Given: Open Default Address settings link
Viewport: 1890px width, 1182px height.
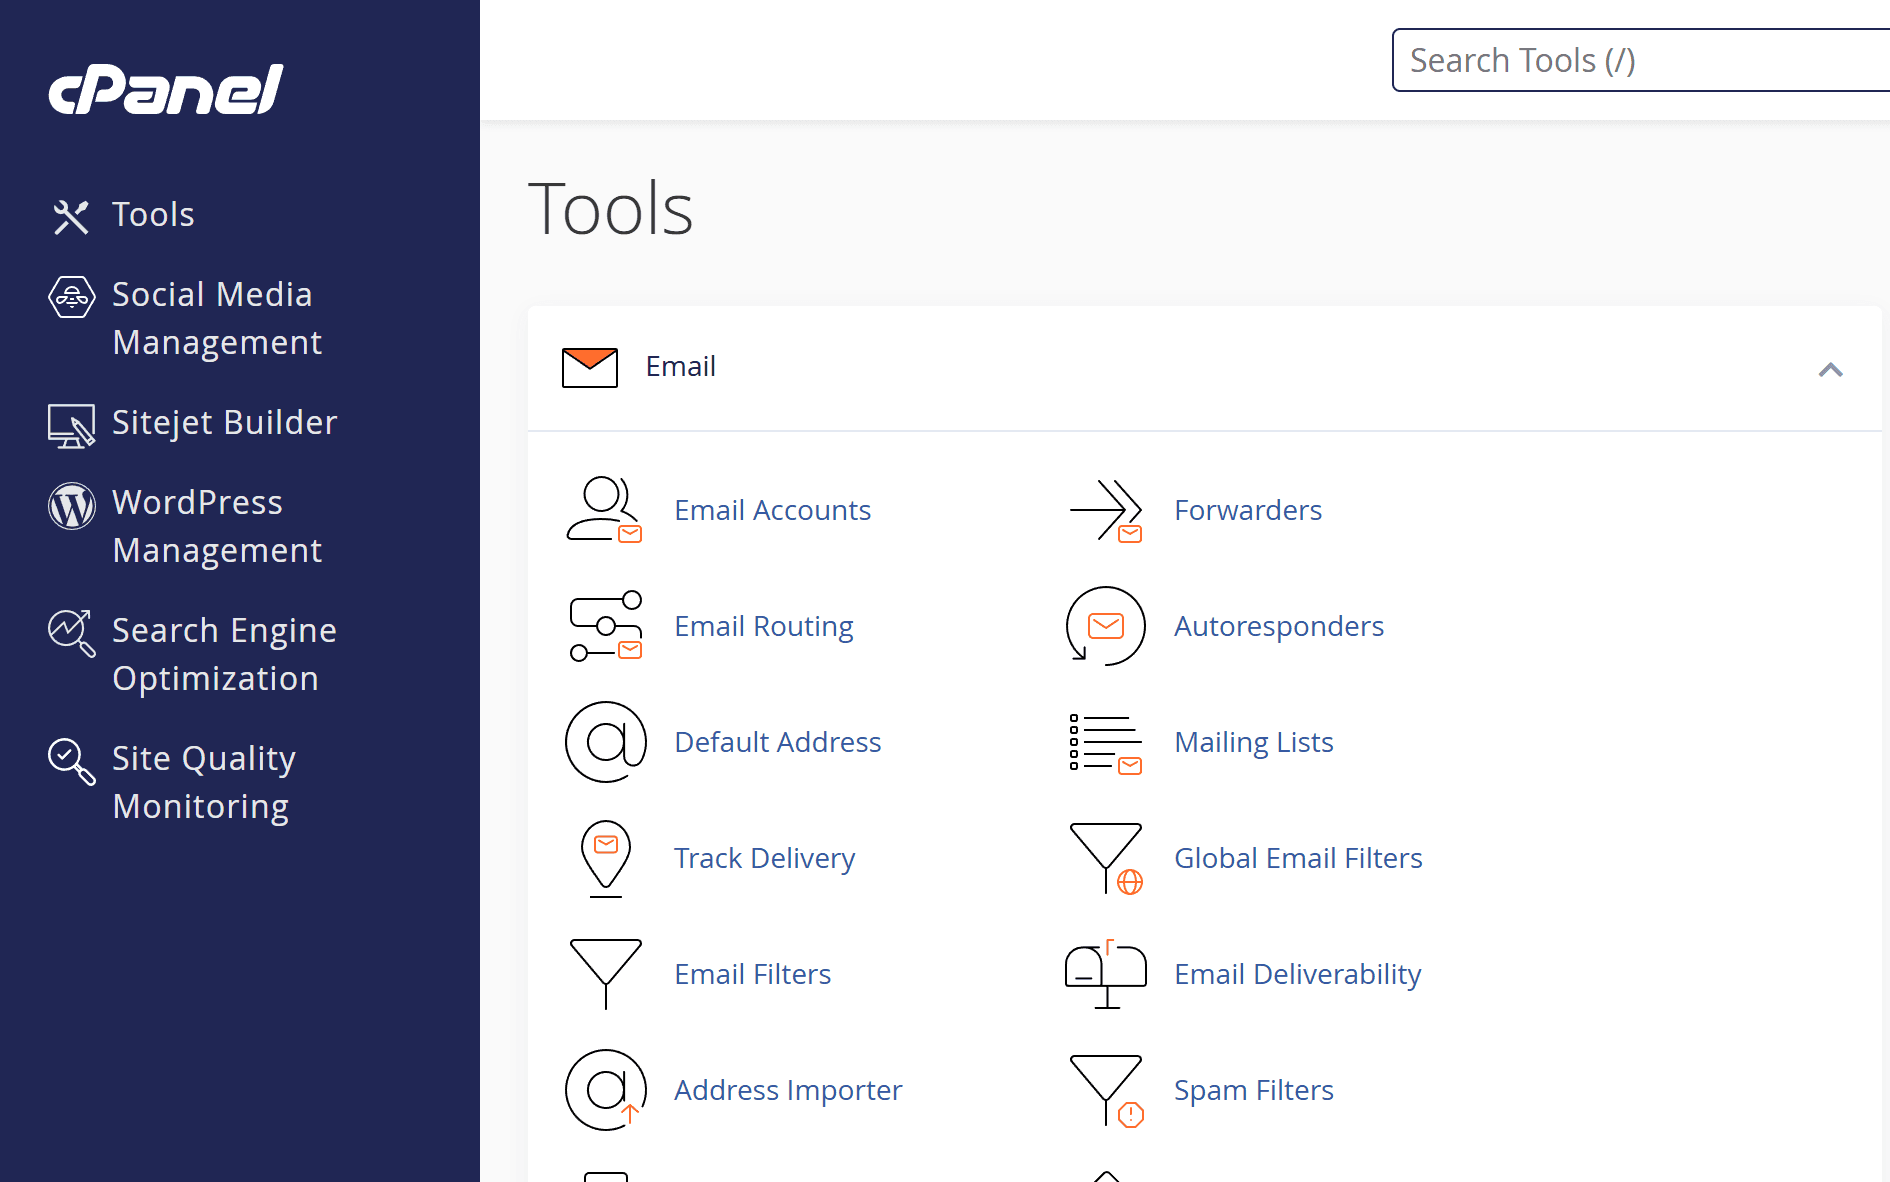Looking at the screenshot, I should click(x=777, y=742).
